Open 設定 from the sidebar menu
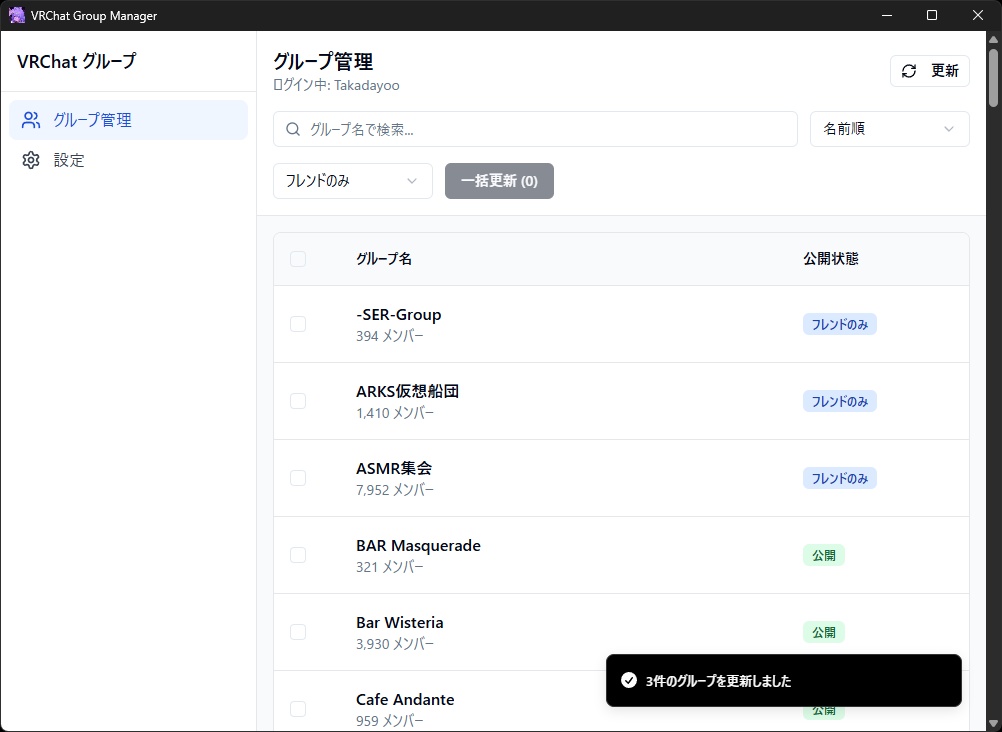Screen dimensions: 1002x732 [70, 160]
